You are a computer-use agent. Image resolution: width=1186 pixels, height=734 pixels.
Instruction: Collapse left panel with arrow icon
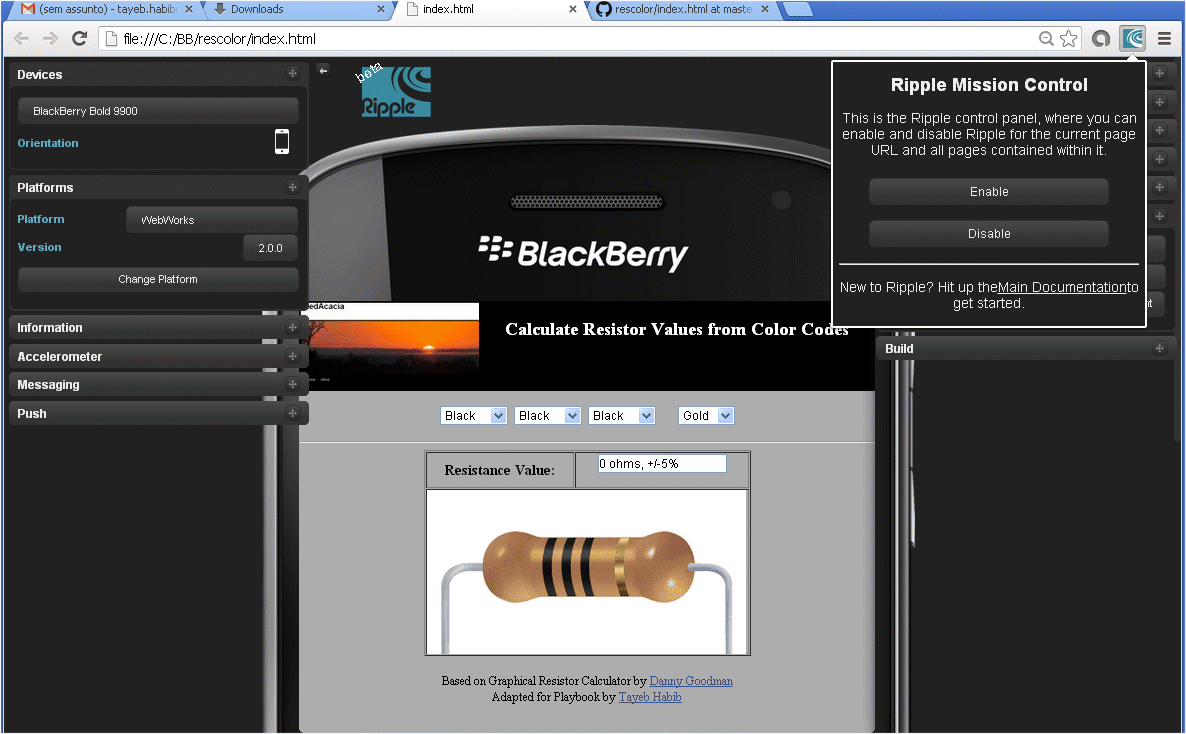click(x=323, y=70)
